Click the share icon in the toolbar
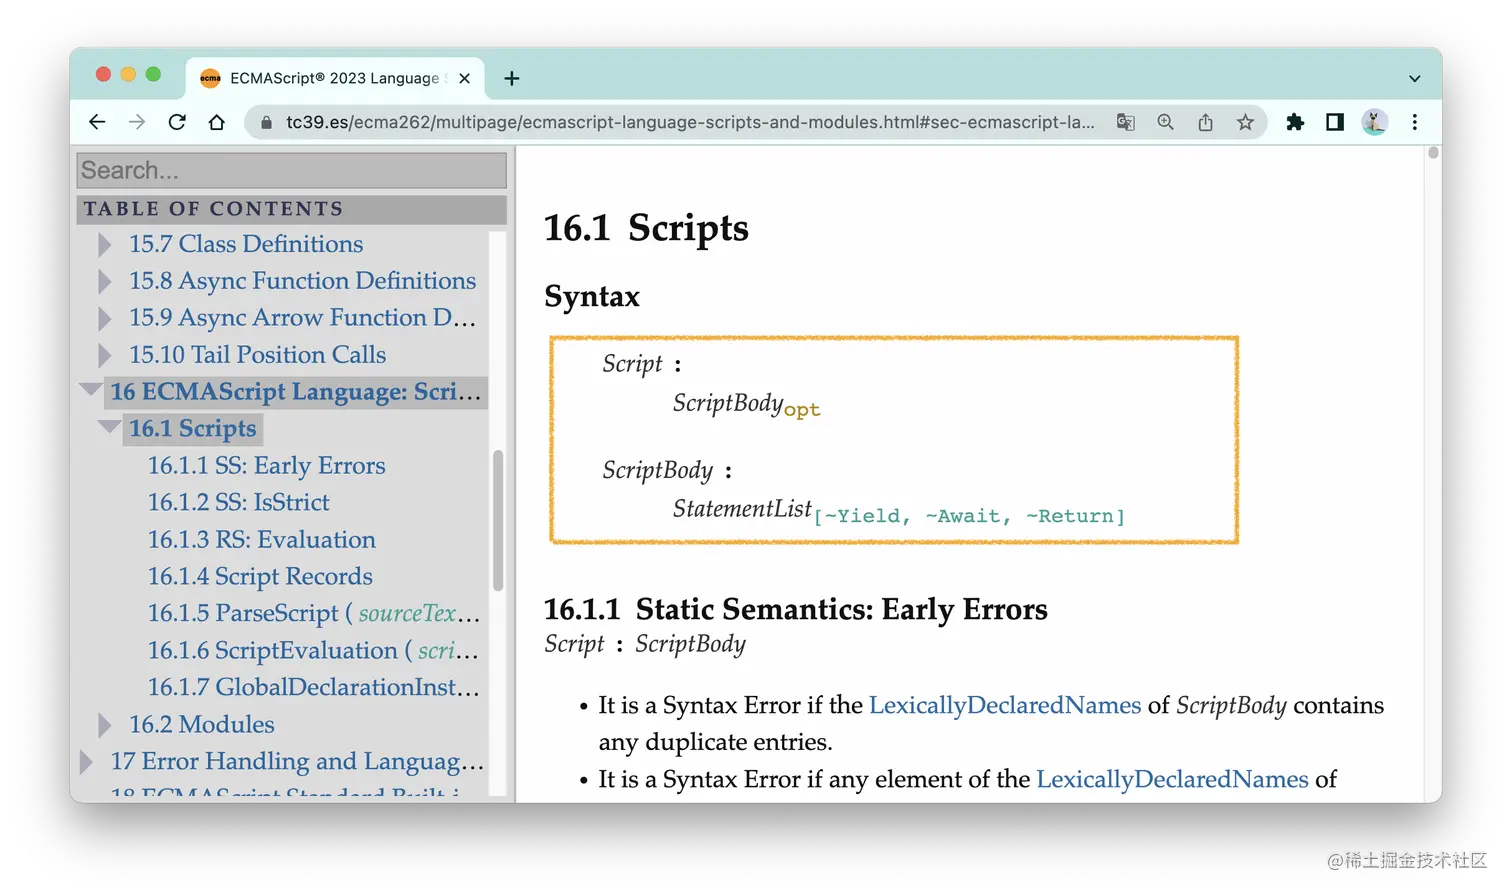This screenshot has height=895, width=1512. tap(1205, 121)
